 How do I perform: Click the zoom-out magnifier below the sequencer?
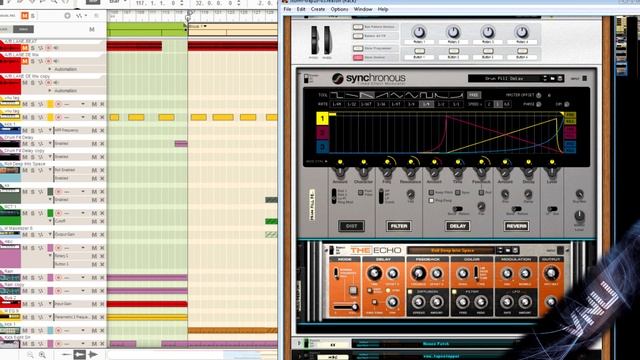tap(30, 355)
